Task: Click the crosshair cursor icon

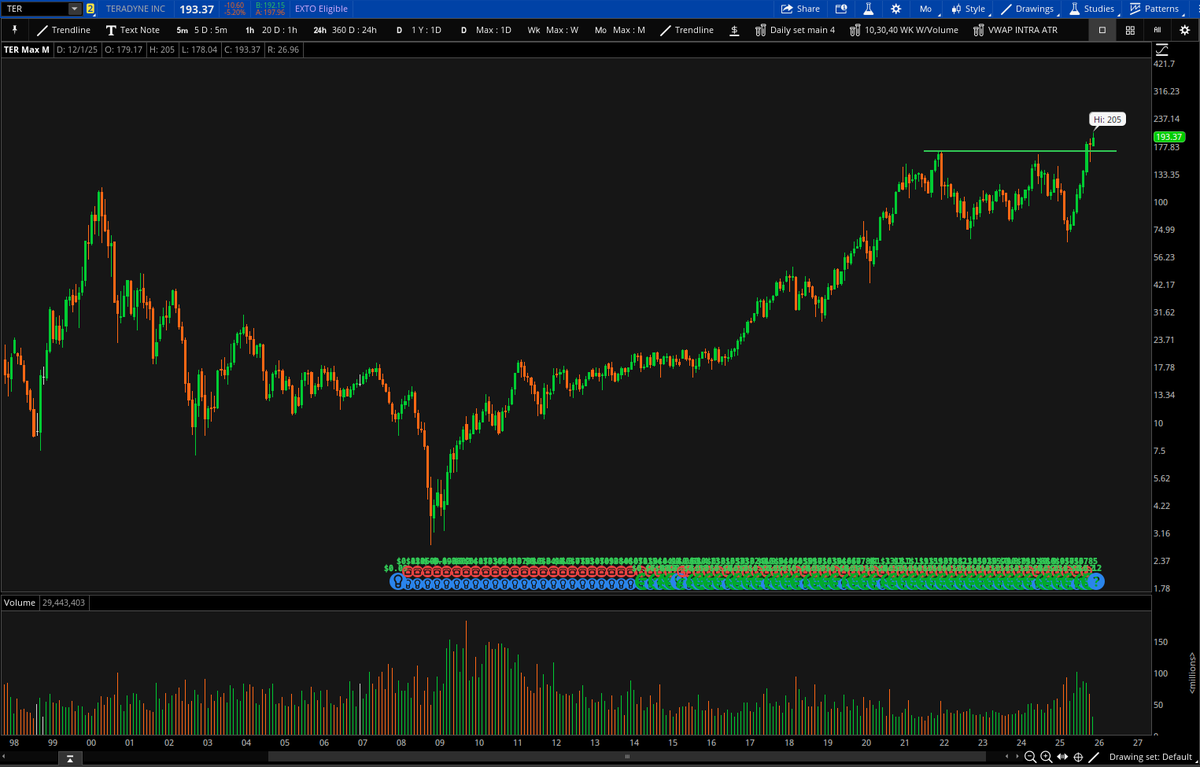Action: coord(1078,757)
